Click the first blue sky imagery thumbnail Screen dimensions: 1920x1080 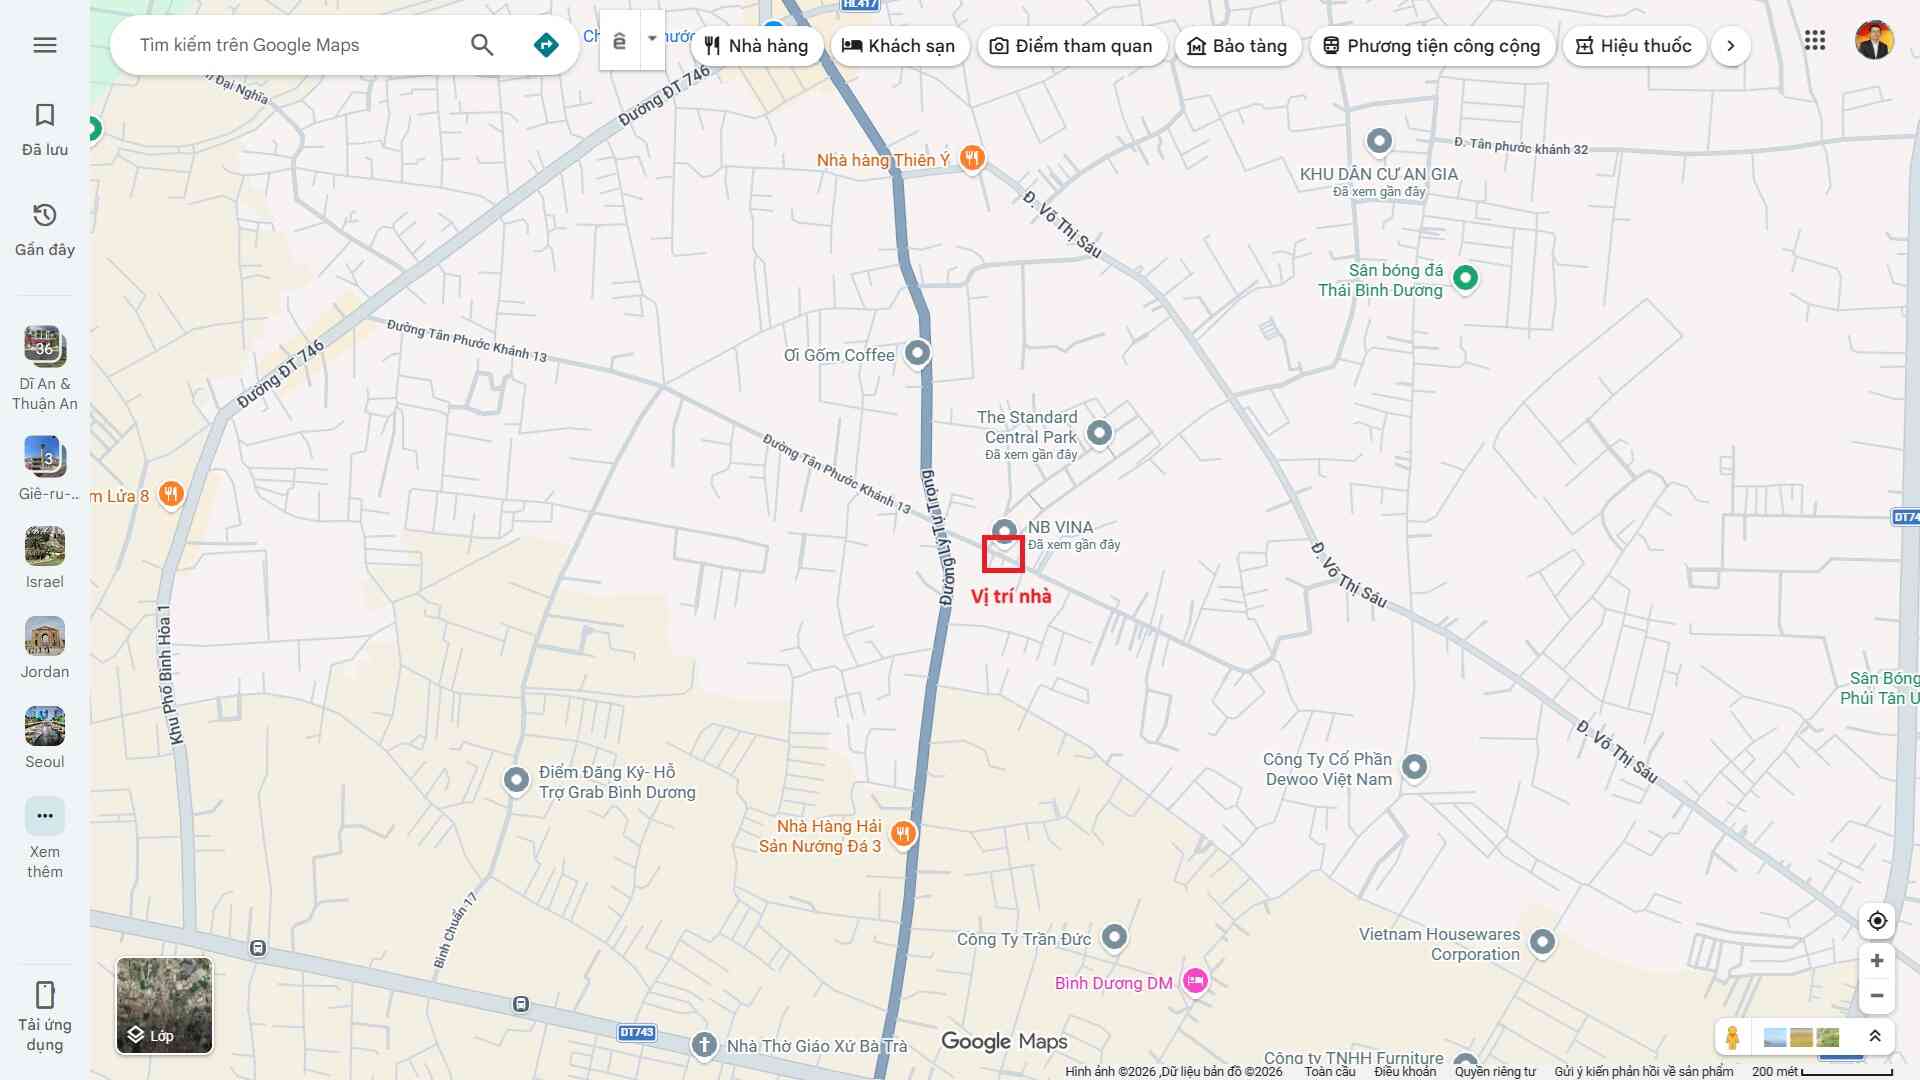1775,1037
